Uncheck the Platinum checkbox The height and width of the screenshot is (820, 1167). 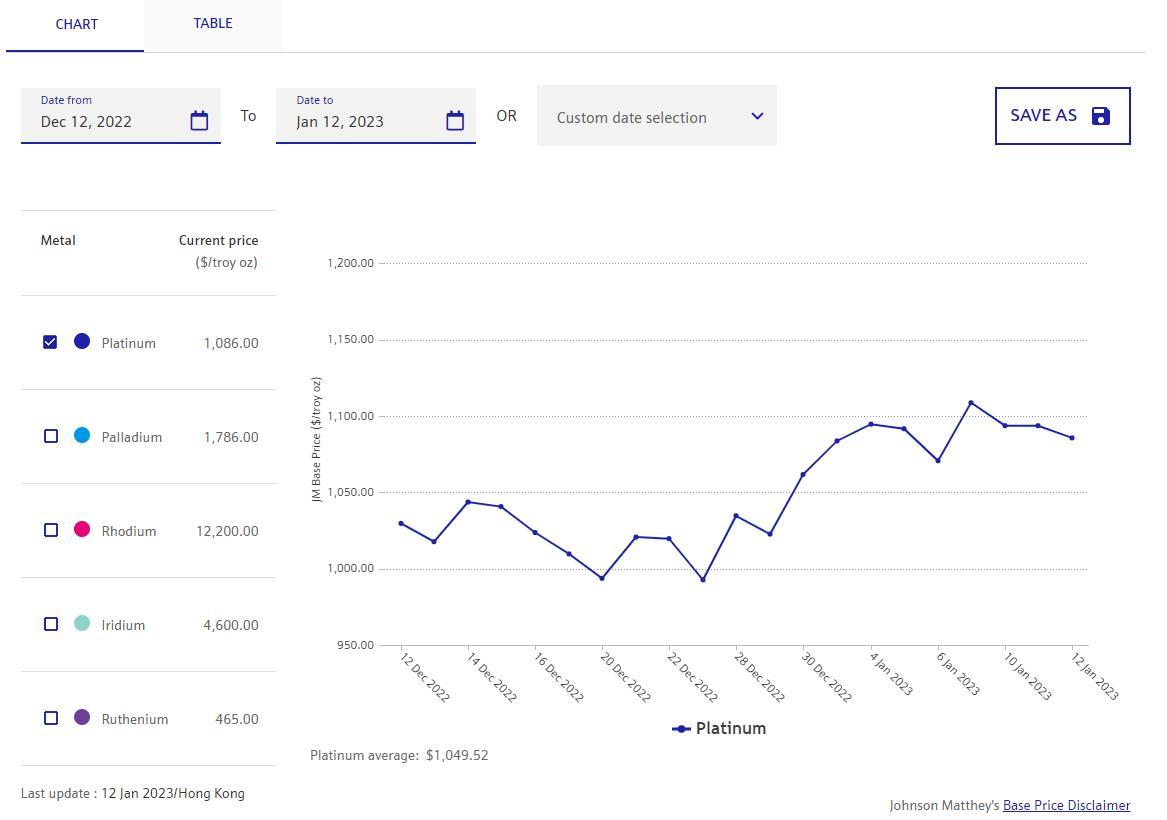pyautogui.click(x=51, y=342)
